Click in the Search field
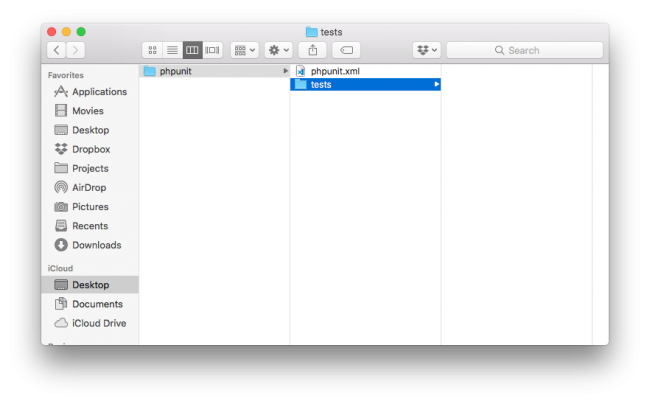650x404 pixels. pyautogui.click(x=524, y=50)
